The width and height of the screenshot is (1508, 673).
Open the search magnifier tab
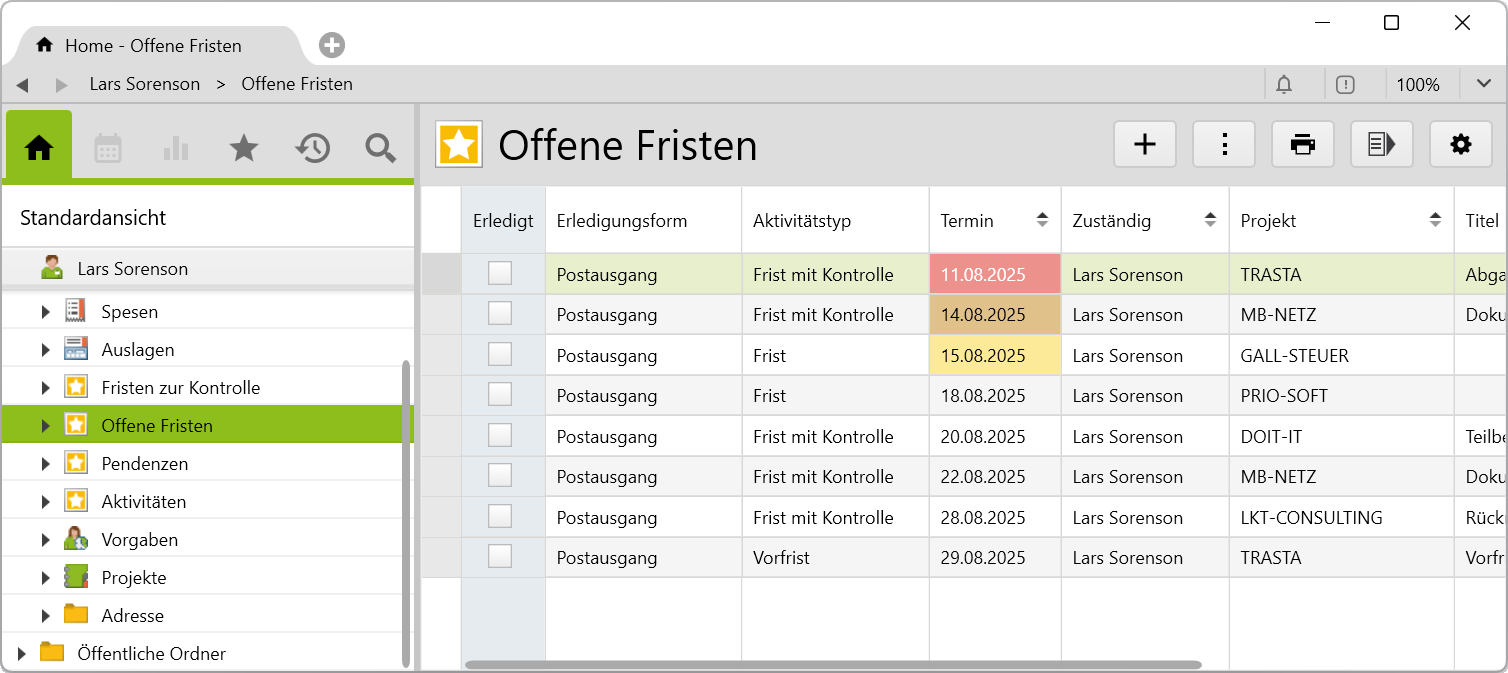tap(380, 148)
